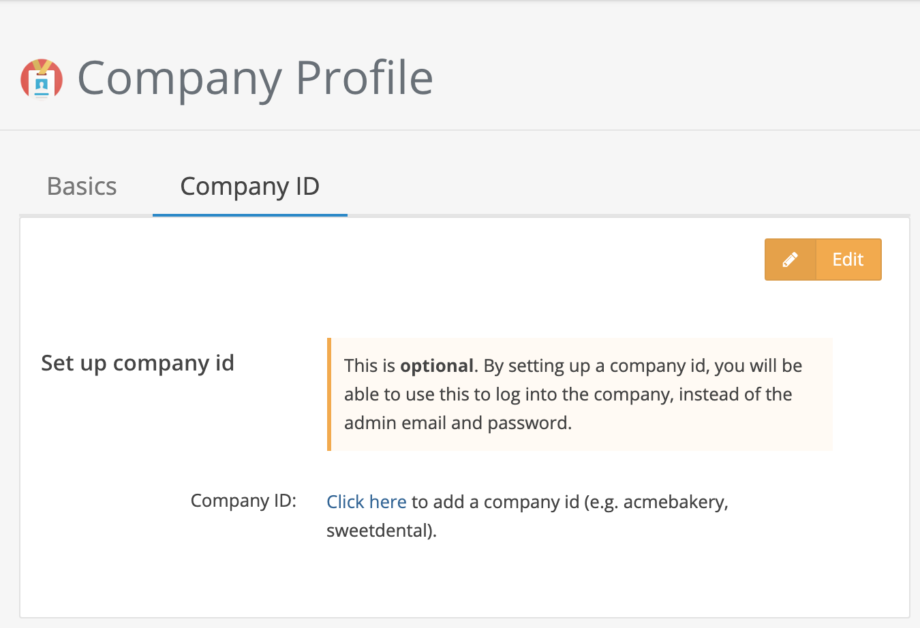This screenshot has width=920, height=628.
Task: Click here to add a company id
Action: (366, 501)
